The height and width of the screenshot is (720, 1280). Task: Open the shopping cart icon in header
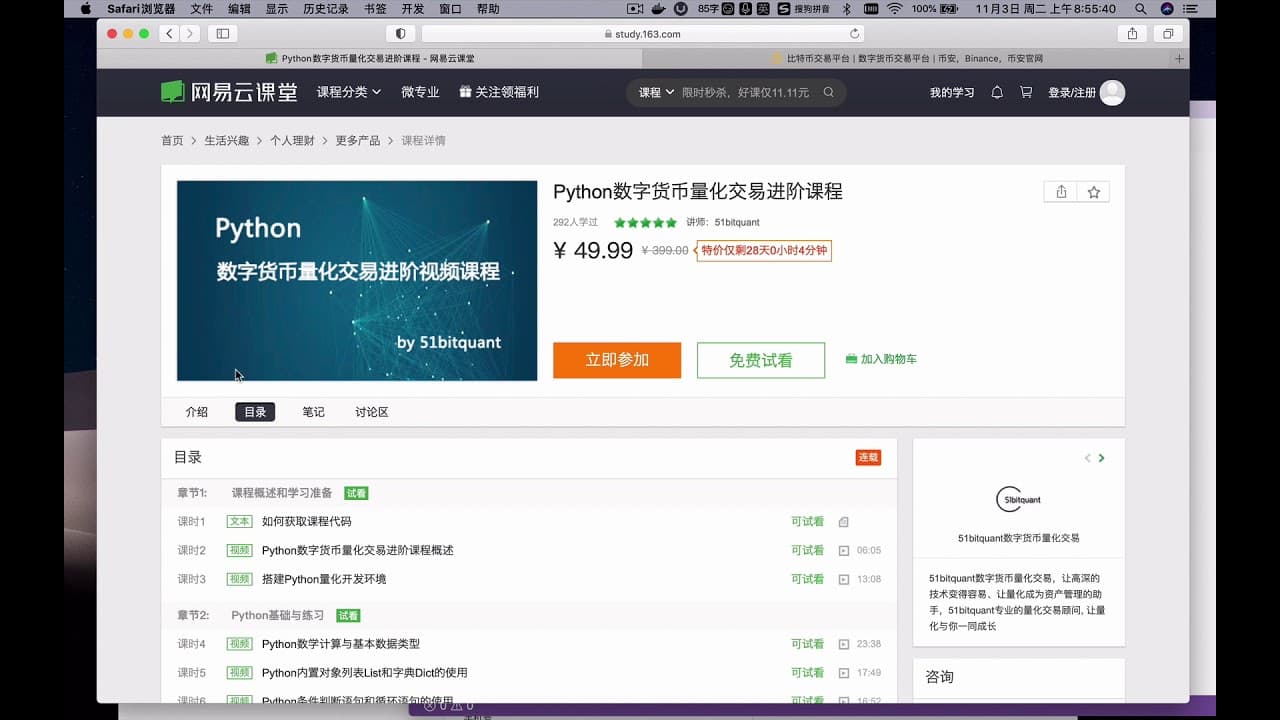click(x=1026, y=92)
